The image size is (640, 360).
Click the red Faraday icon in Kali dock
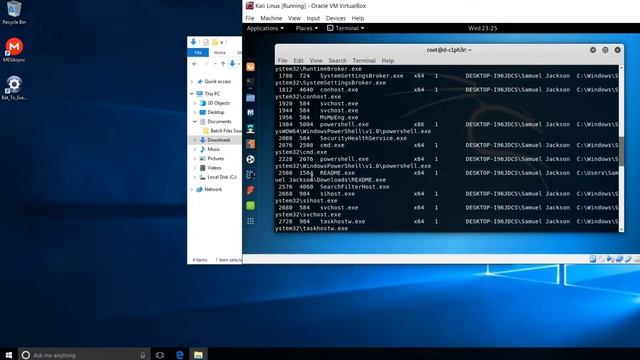[251, 190]
